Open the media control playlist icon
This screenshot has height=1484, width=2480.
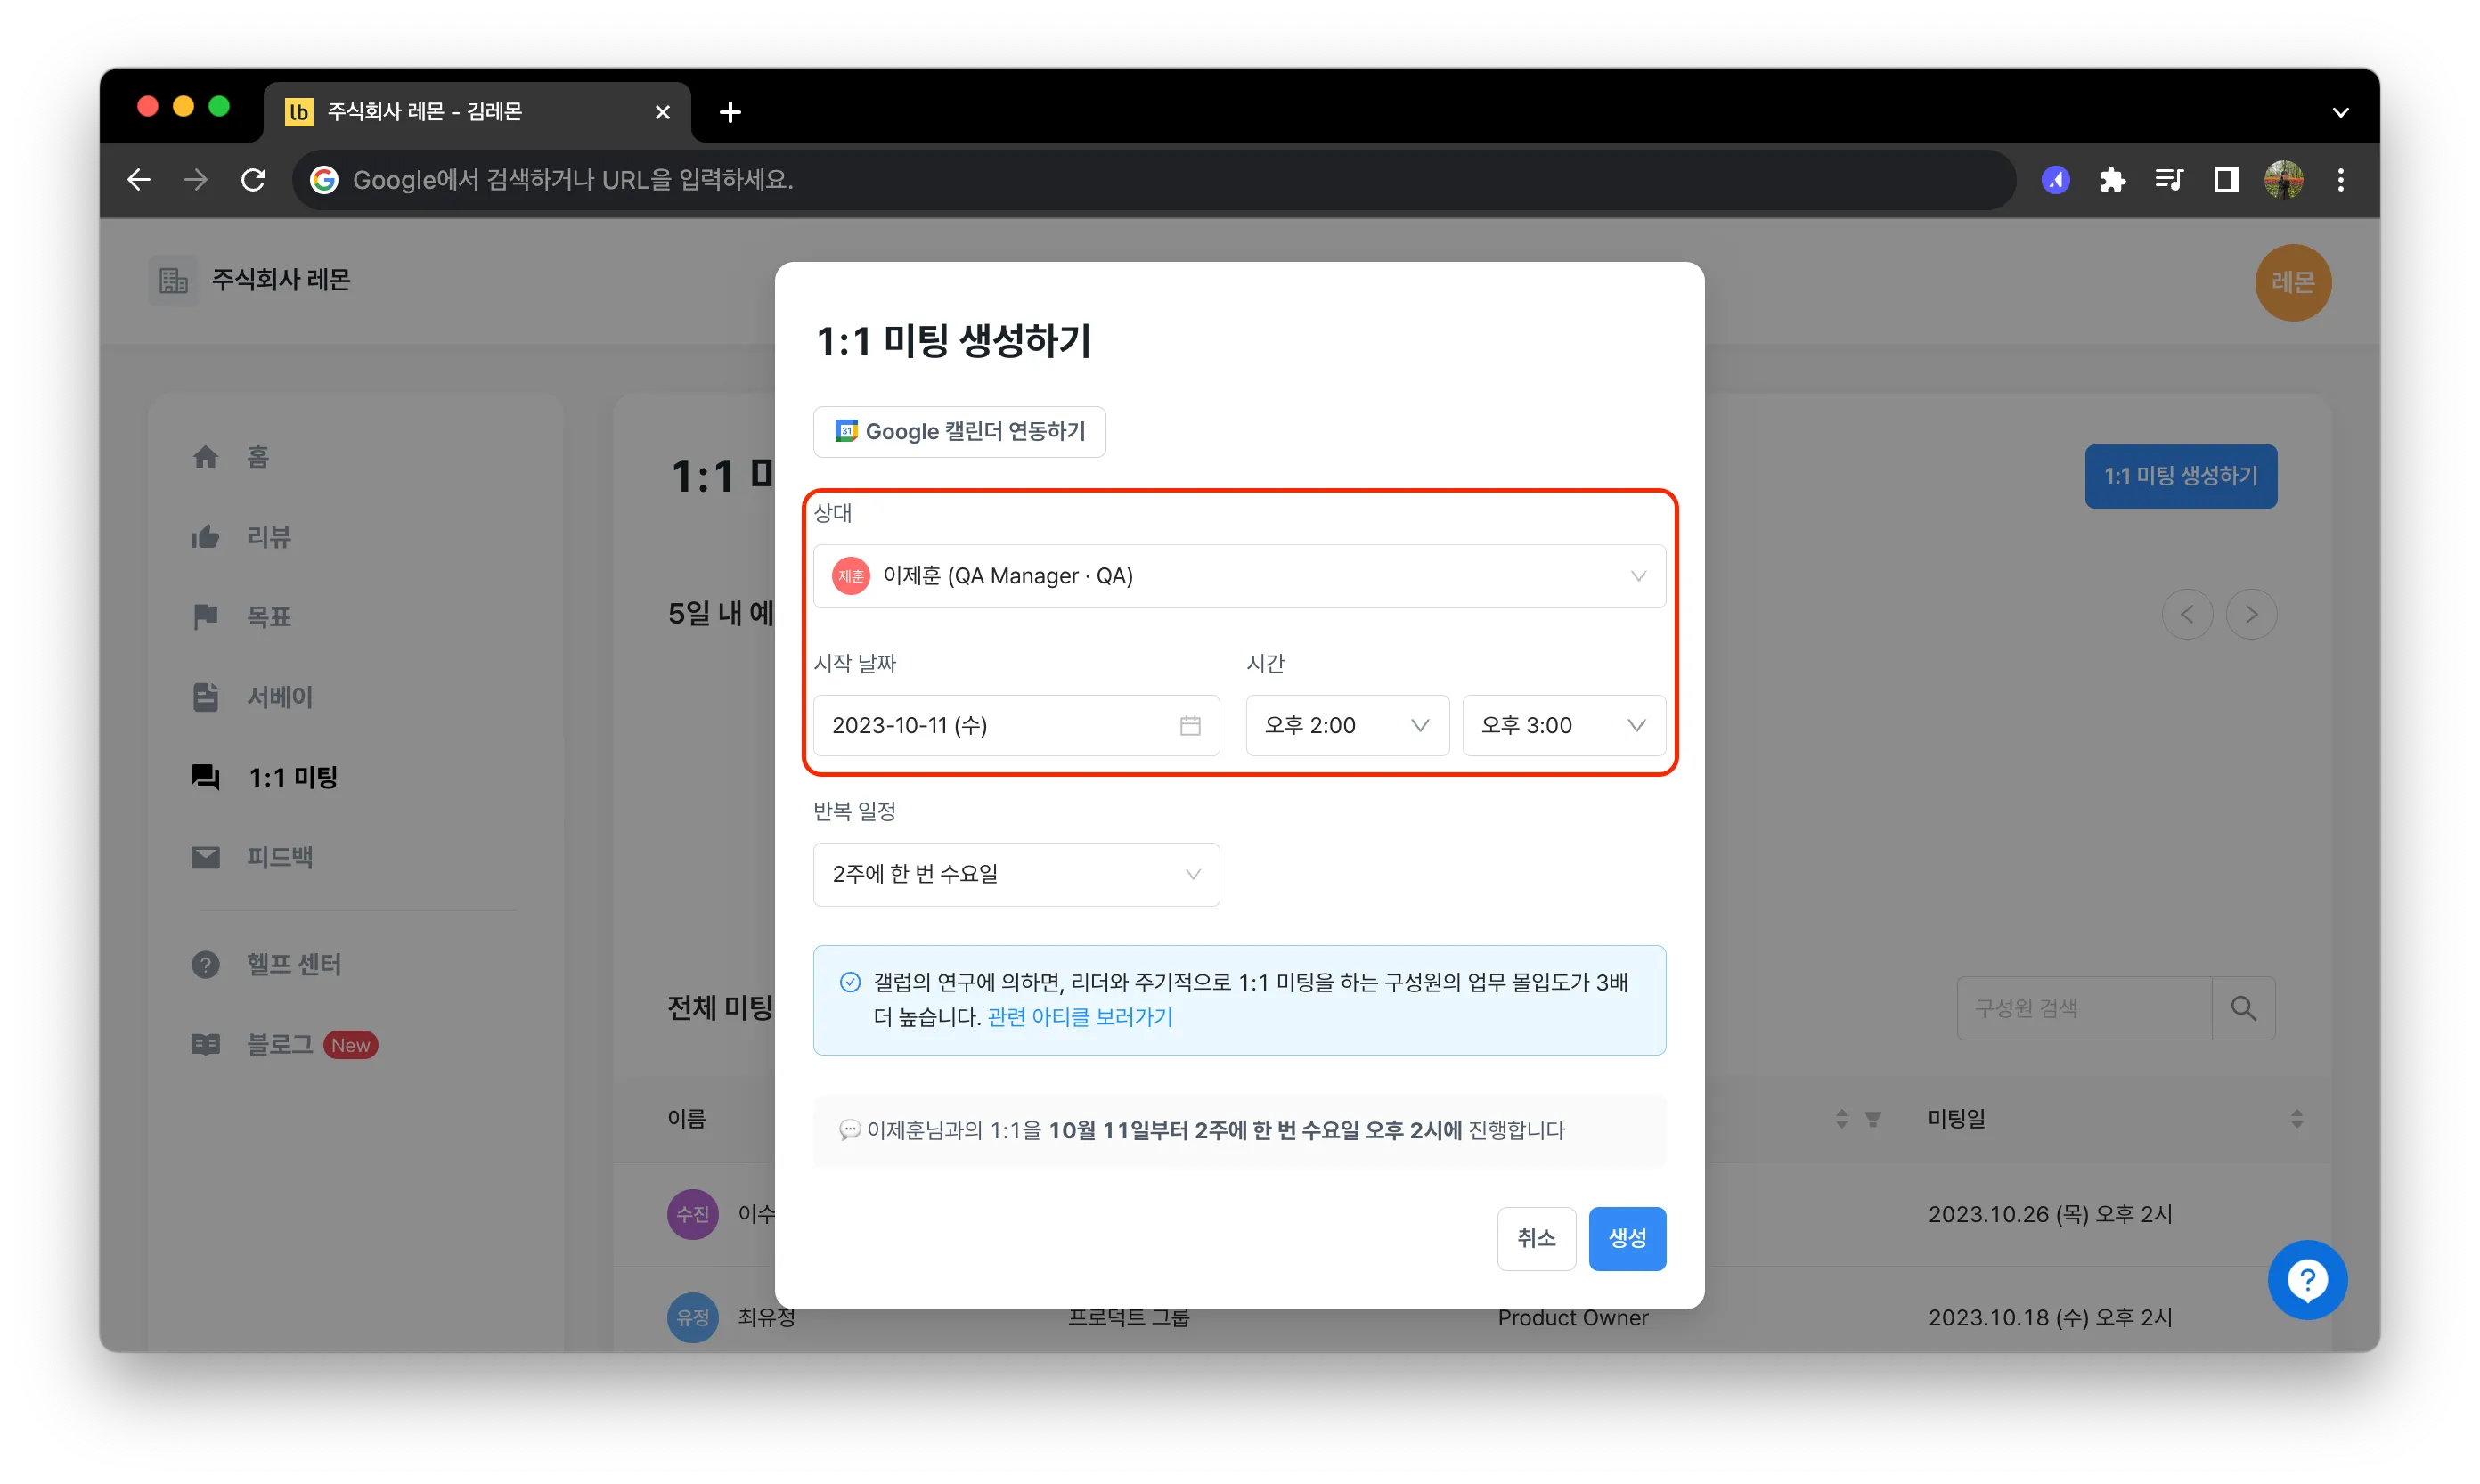(x=2169, y=180)
